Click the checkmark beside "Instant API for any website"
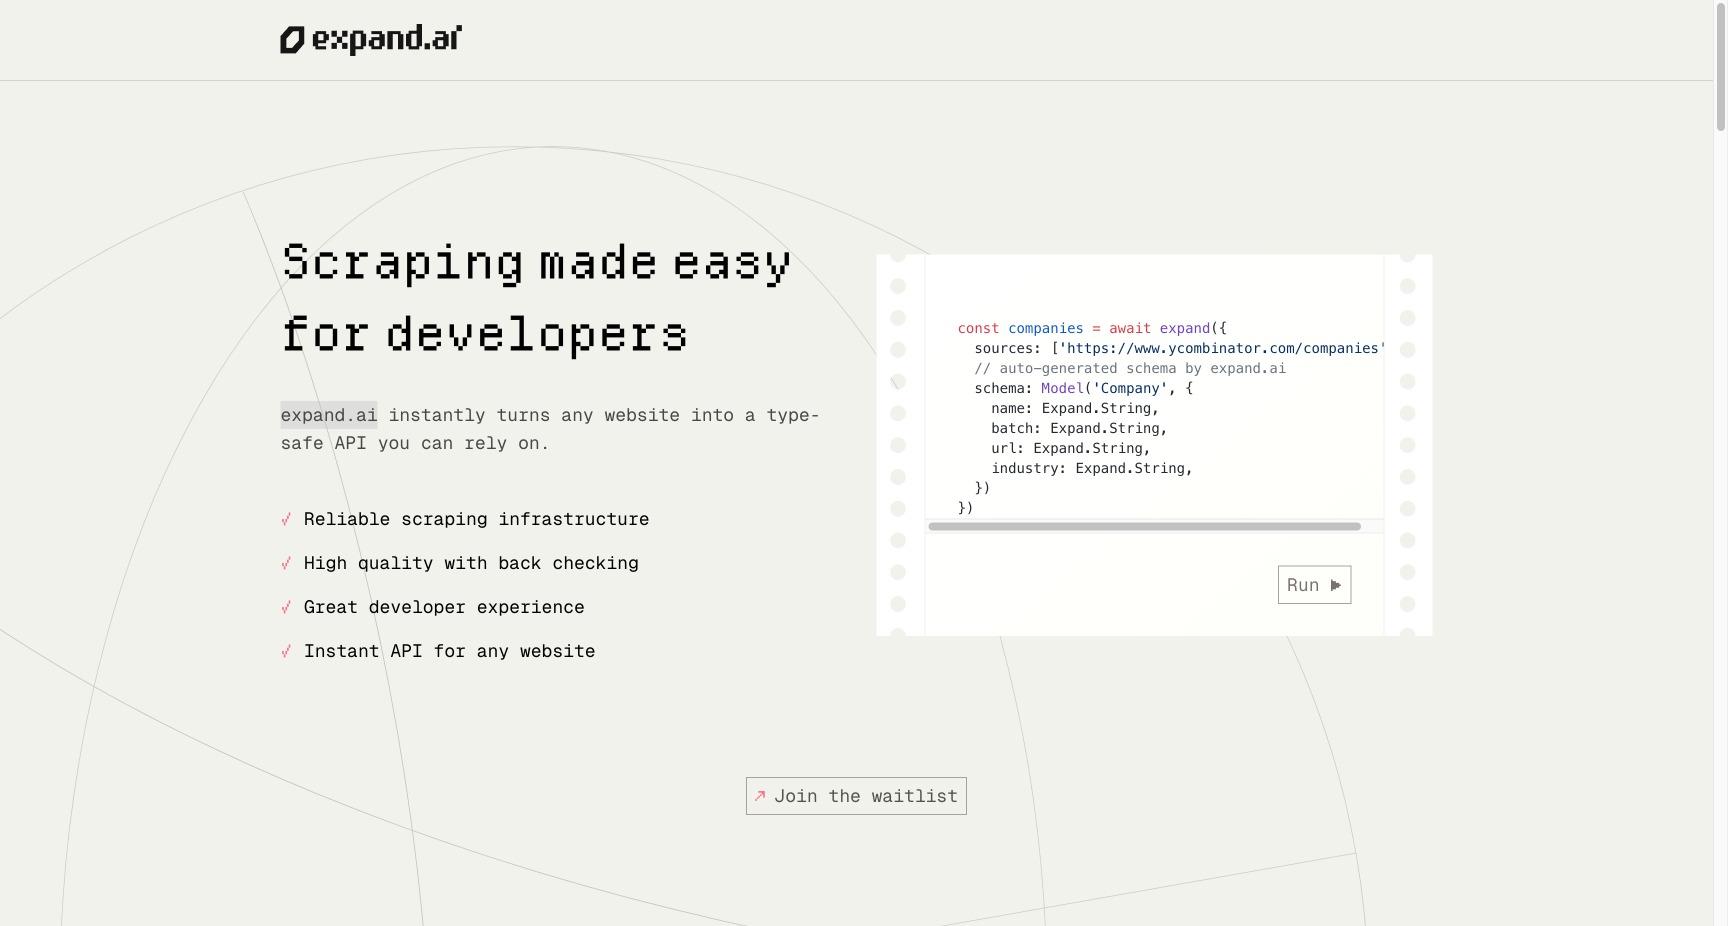Viewport: 1728px width, 926px height. pyautogui.click(x=288, y=651)
